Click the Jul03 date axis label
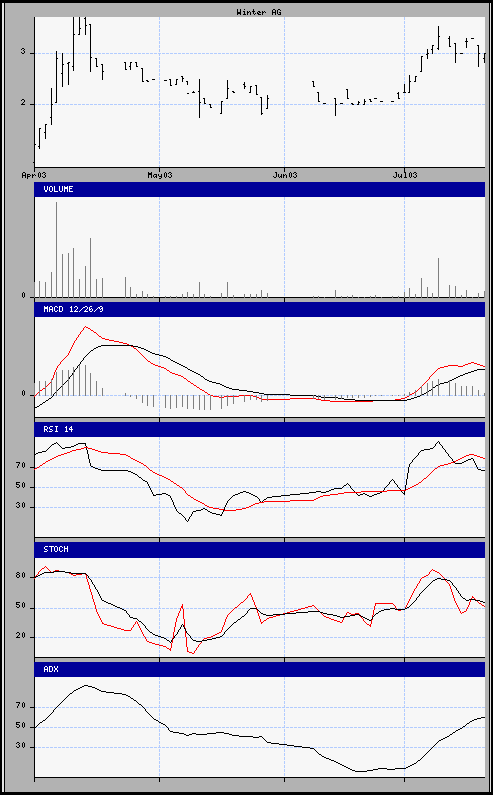Screen dimensions: 493x795 [405, 175]
